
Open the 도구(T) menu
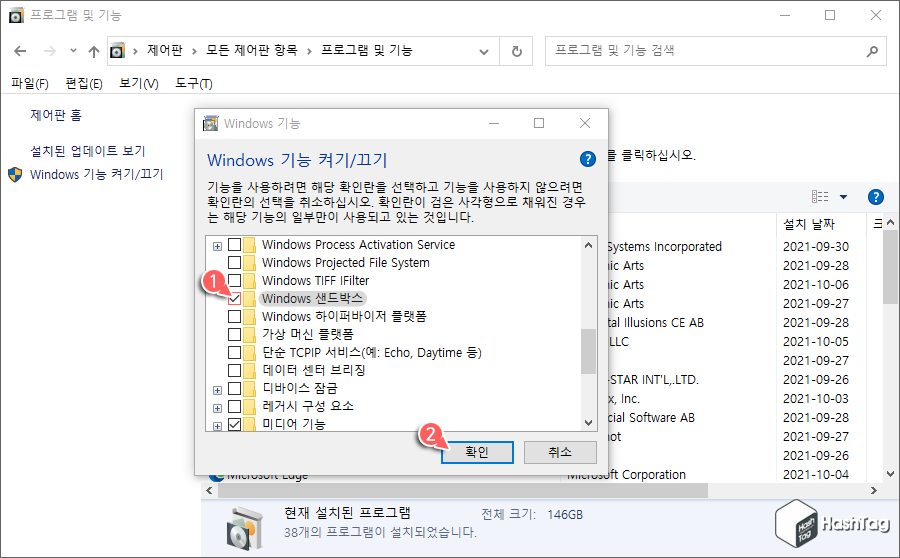click(193, 84)
